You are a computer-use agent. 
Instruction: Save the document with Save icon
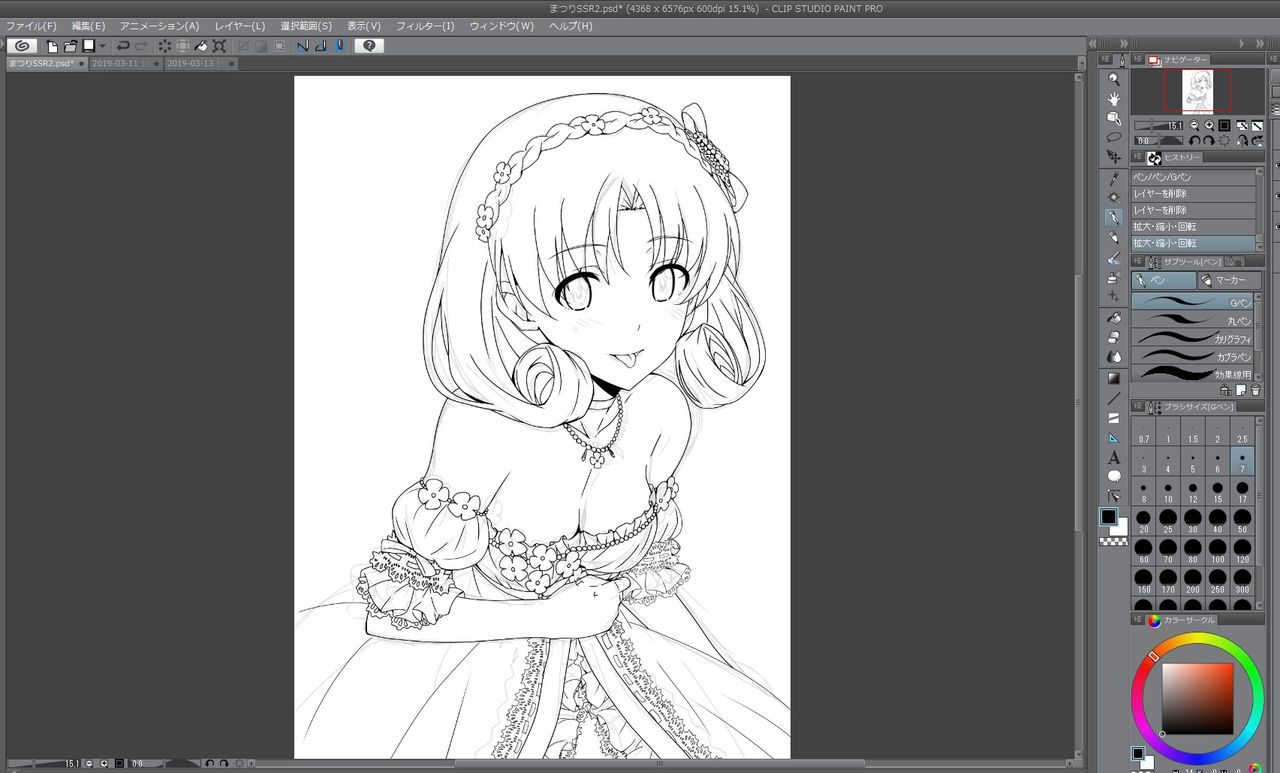(x=88, y=46)
